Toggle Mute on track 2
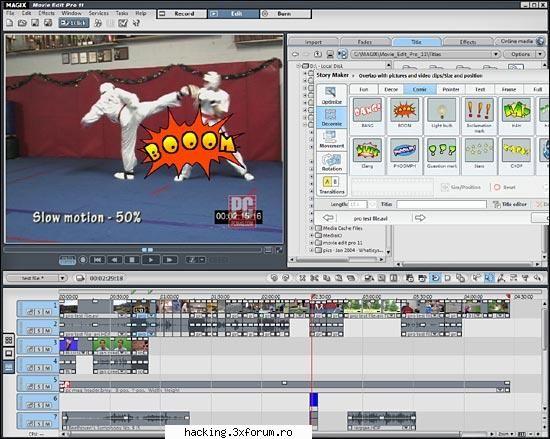The image size is (550, 439). 47,330
